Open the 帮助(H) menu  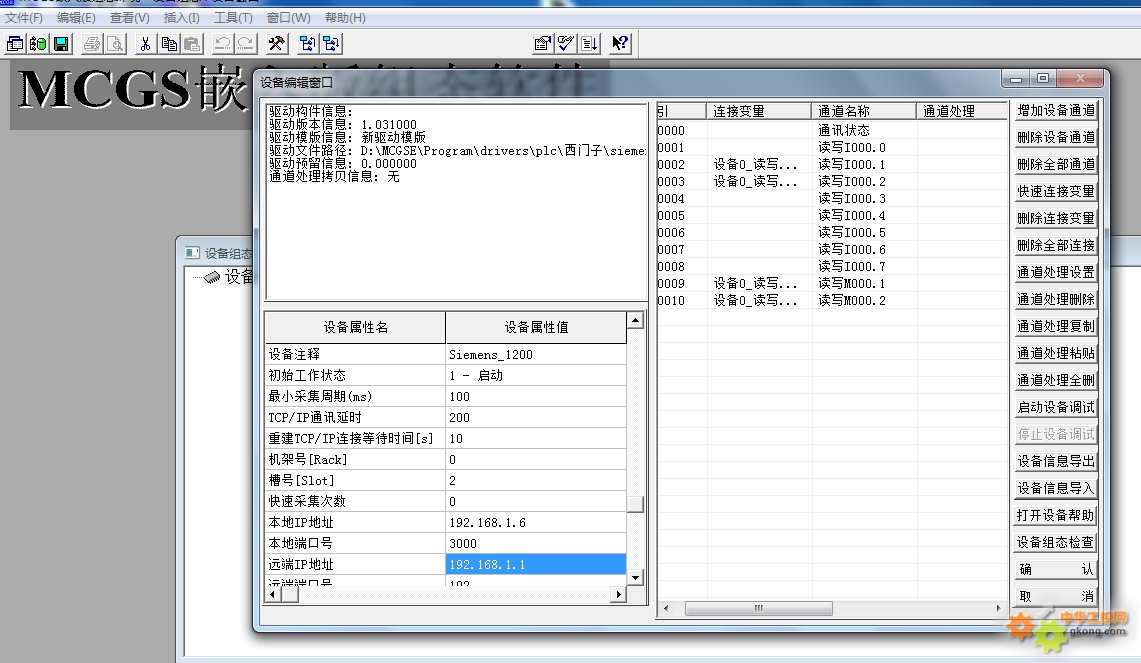[x=345, y=17]
